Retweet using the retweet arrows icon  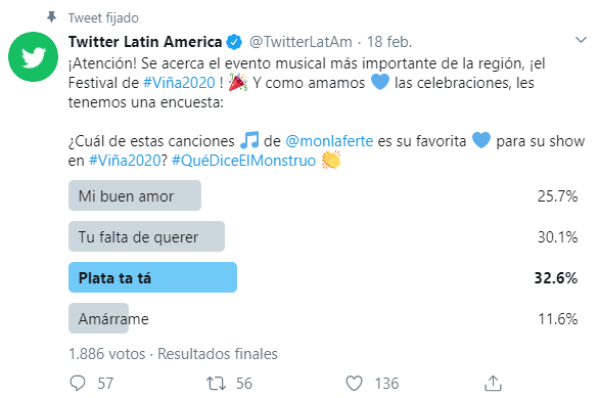[216, 383]
